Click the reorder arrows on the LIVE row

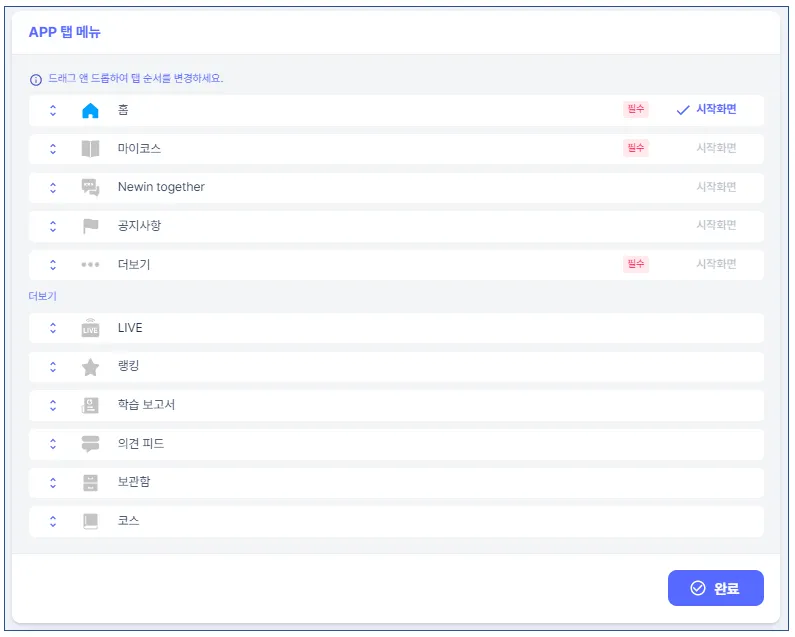coord(53,328)
